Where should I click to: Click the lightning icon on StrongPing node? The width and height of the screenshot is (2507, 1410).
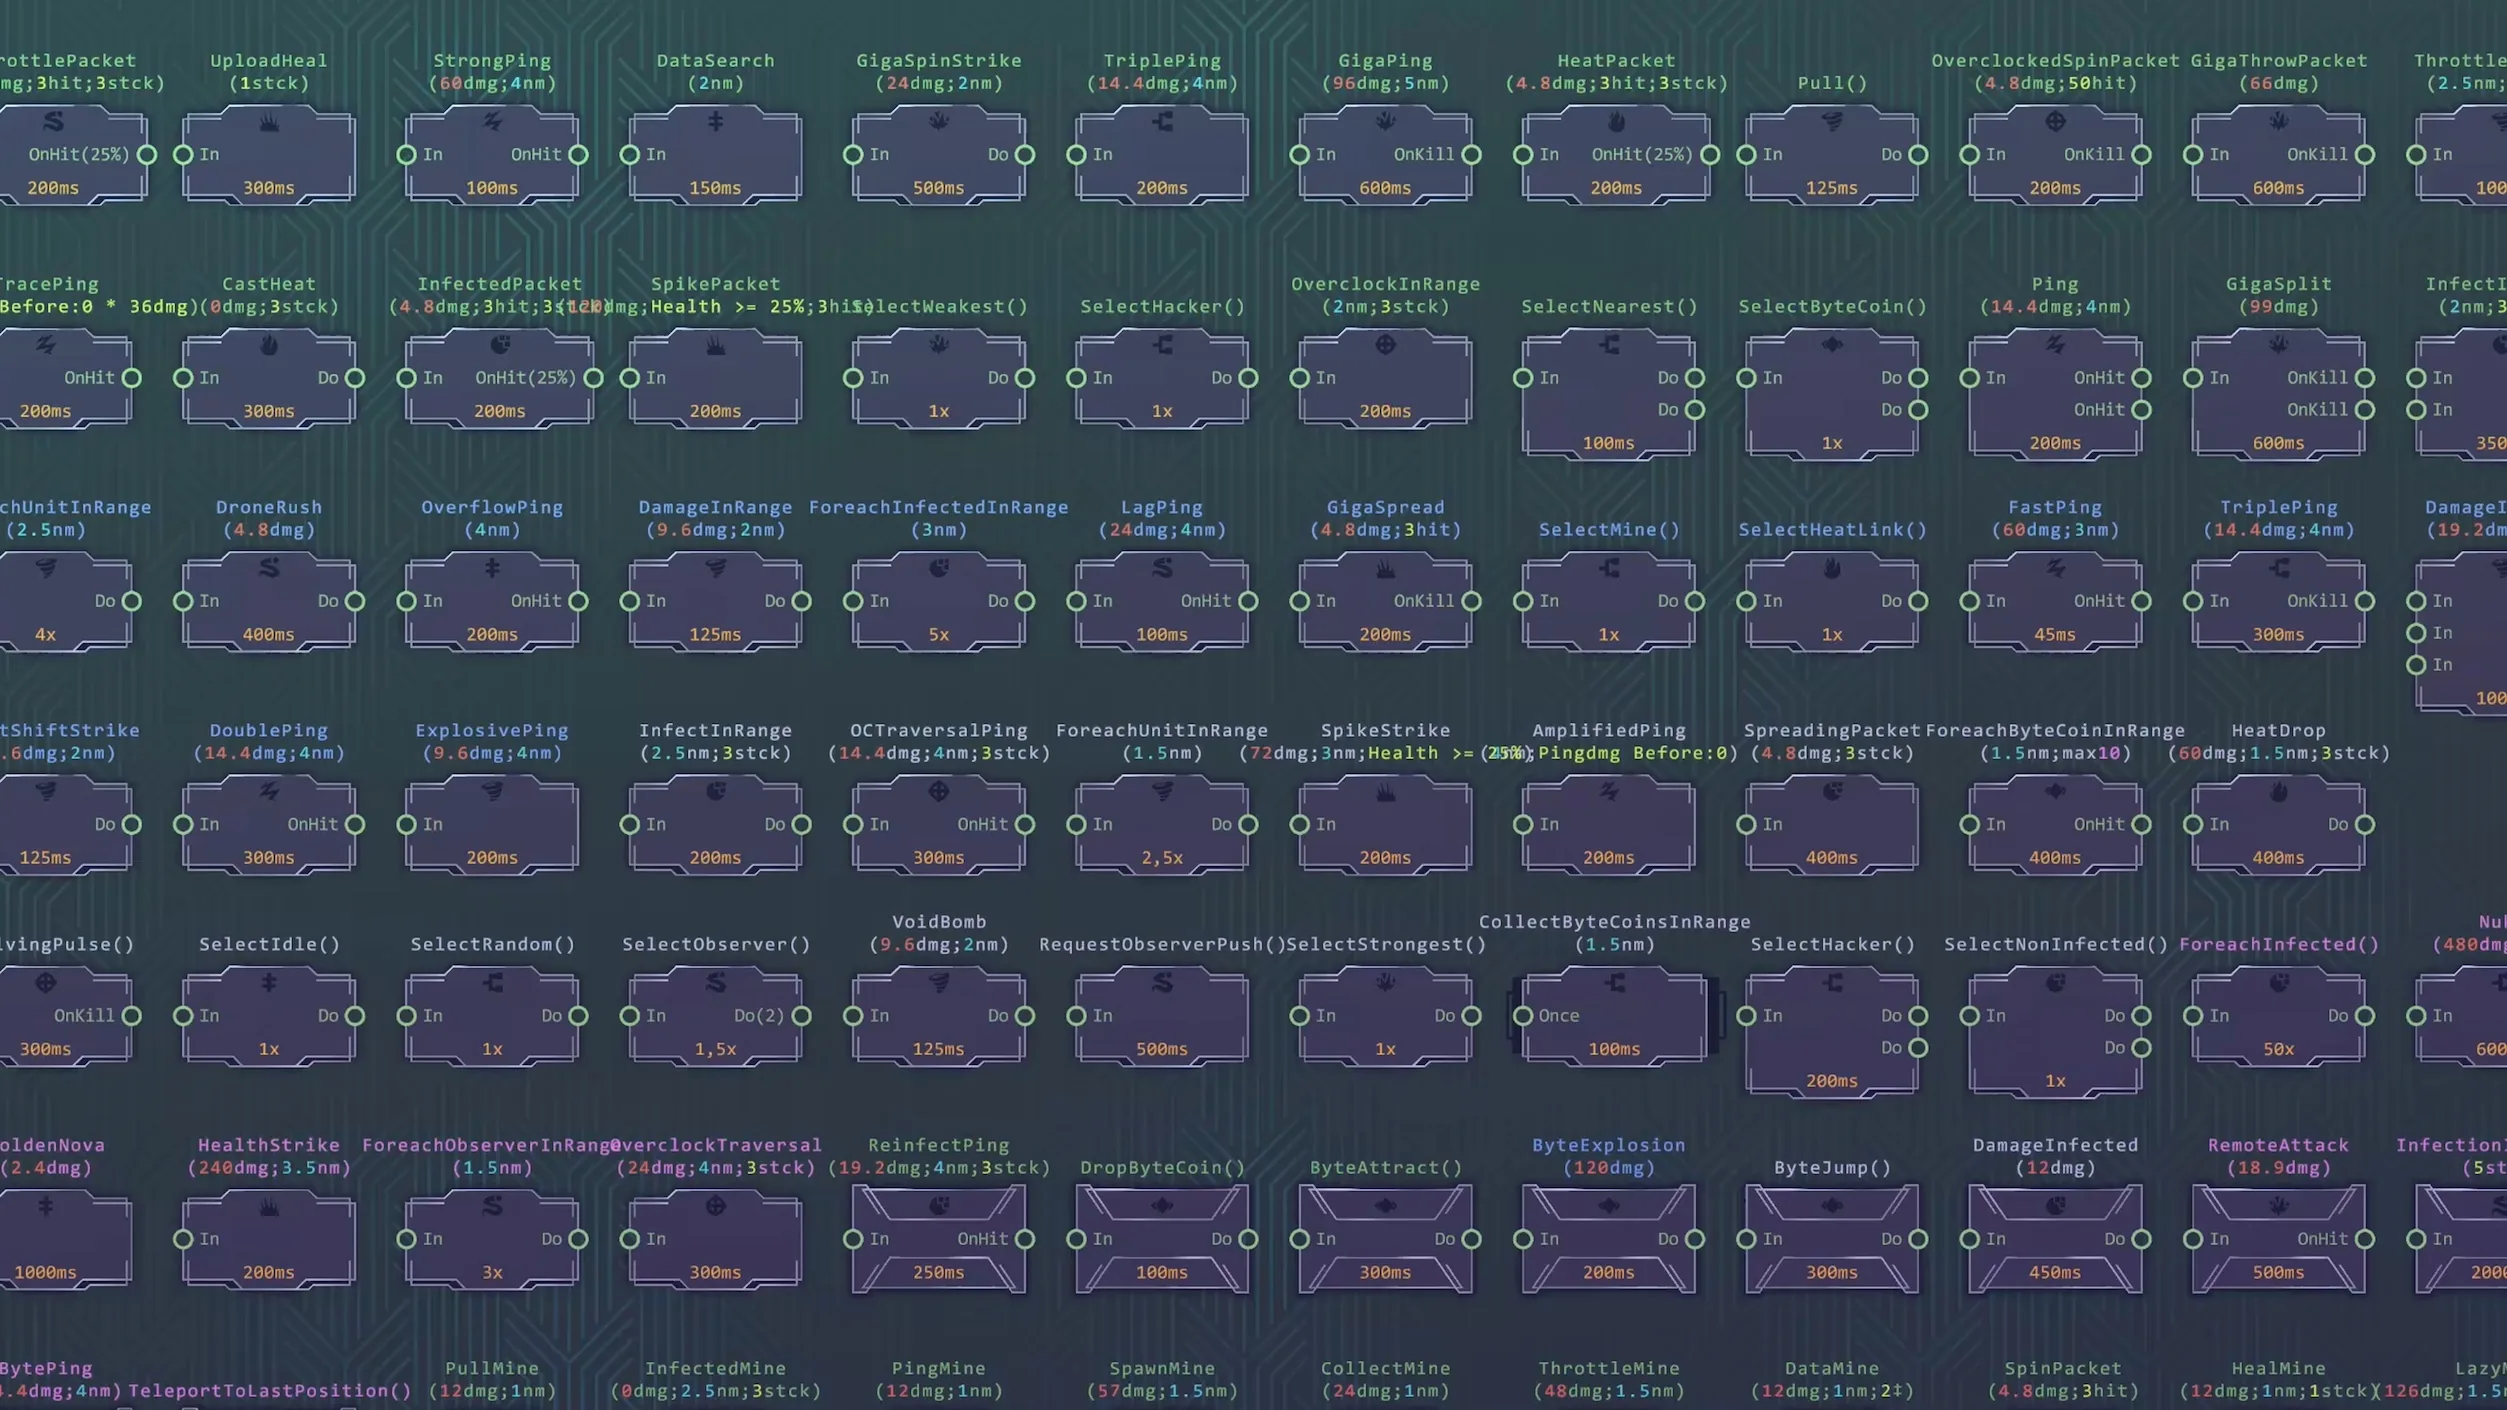492,122
